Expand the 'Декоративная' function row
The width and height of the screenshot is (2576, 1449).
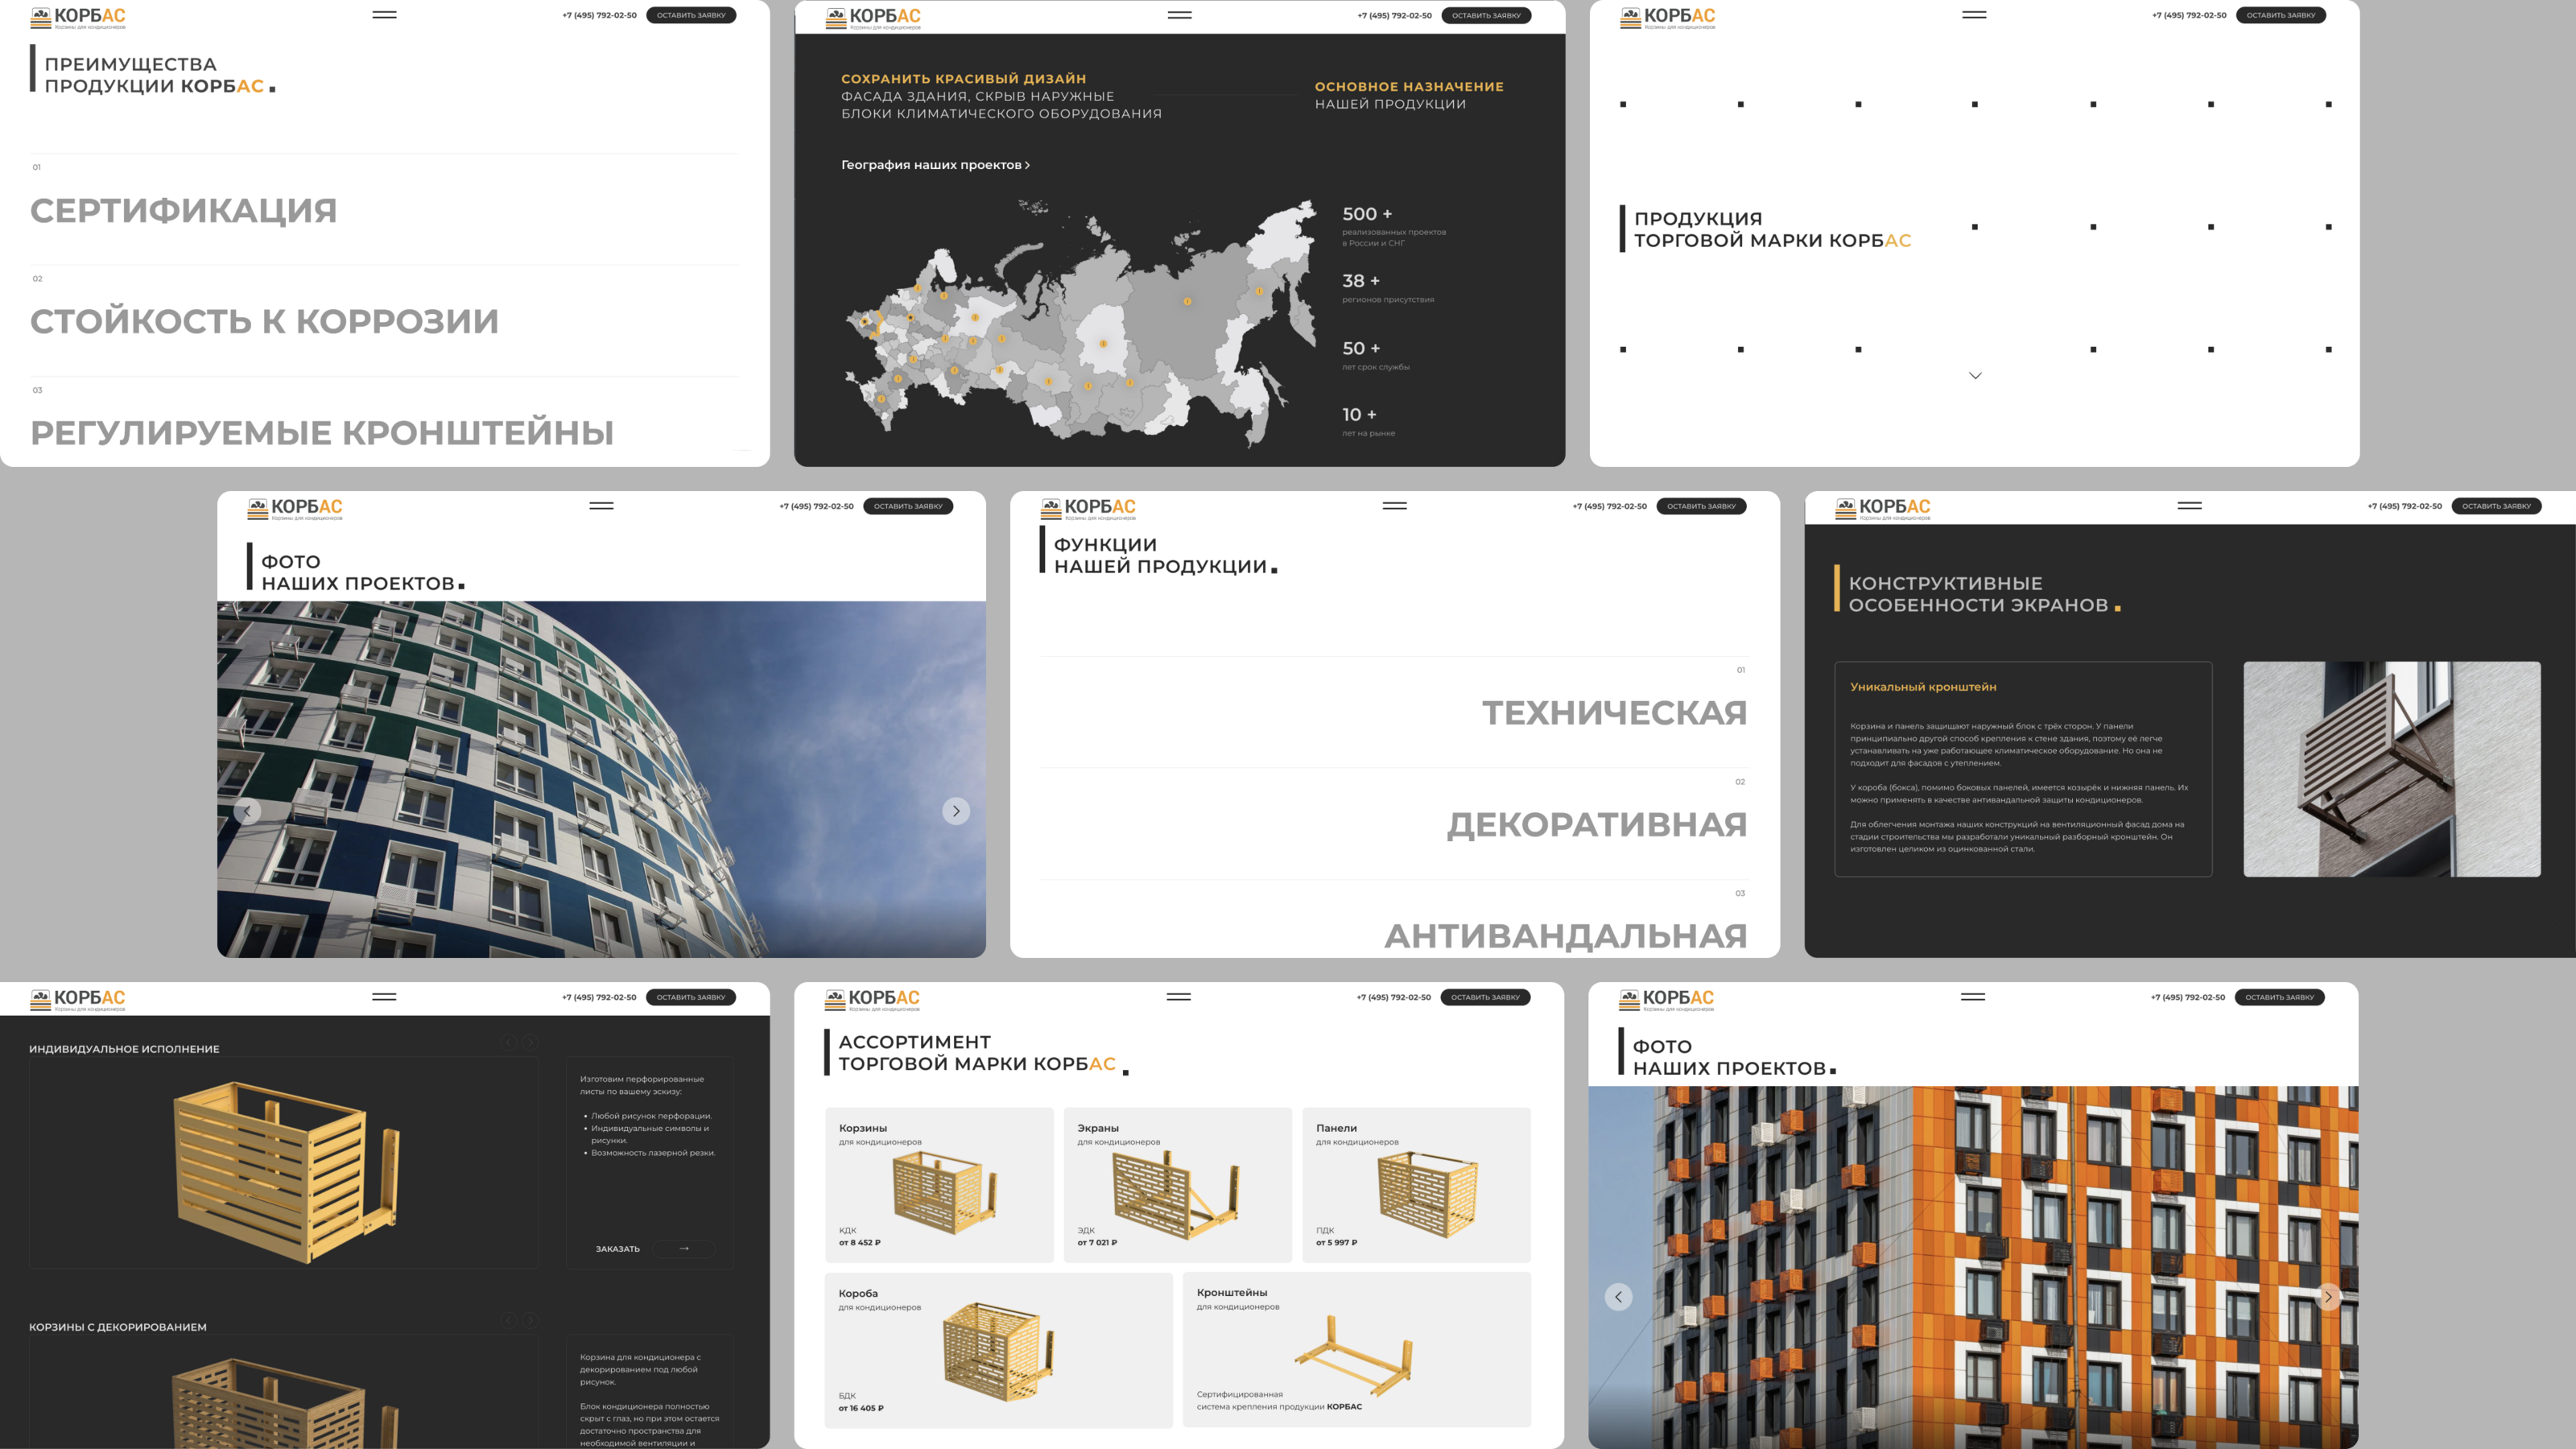[x=1596, y=825]
